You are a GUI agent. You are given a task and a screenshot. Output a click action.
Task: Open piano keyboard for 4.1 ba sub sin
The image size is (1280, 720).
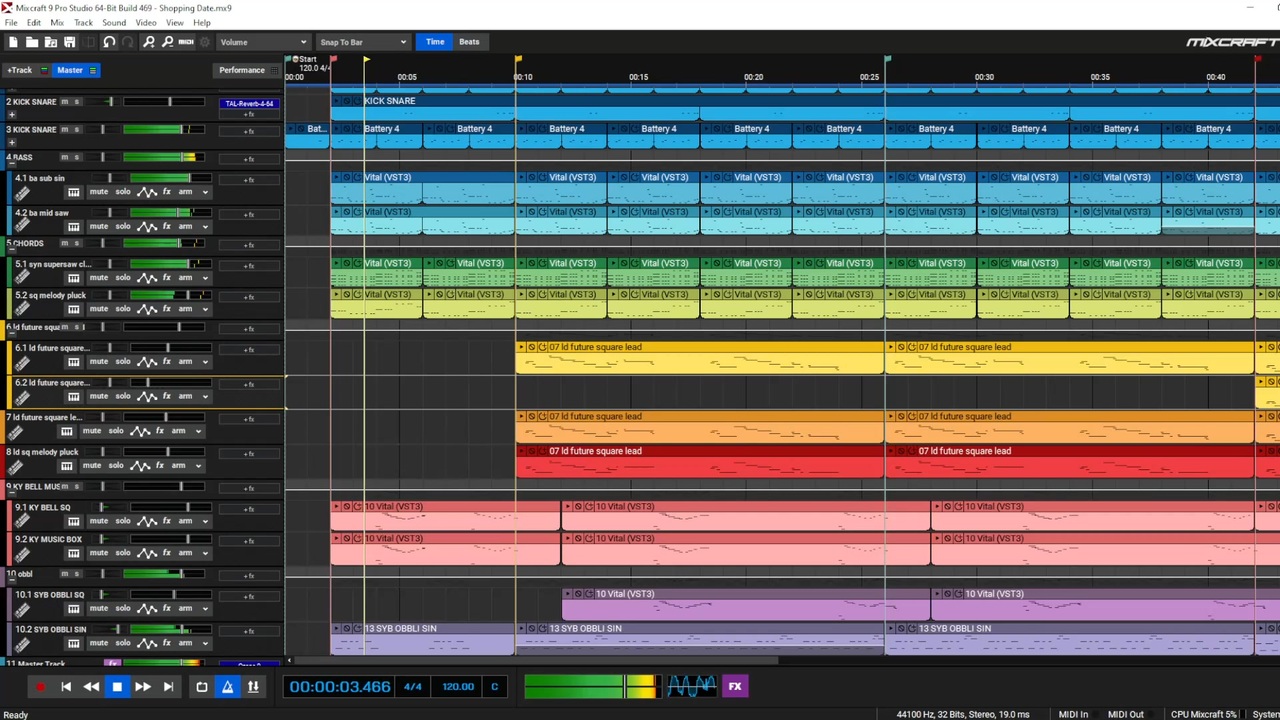tap(73, 192)
